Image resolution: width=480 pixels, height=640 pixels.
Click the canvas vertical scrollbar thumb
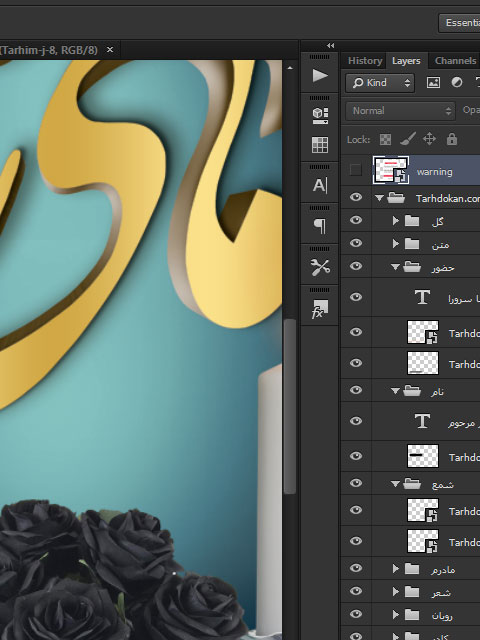(289, 407)
